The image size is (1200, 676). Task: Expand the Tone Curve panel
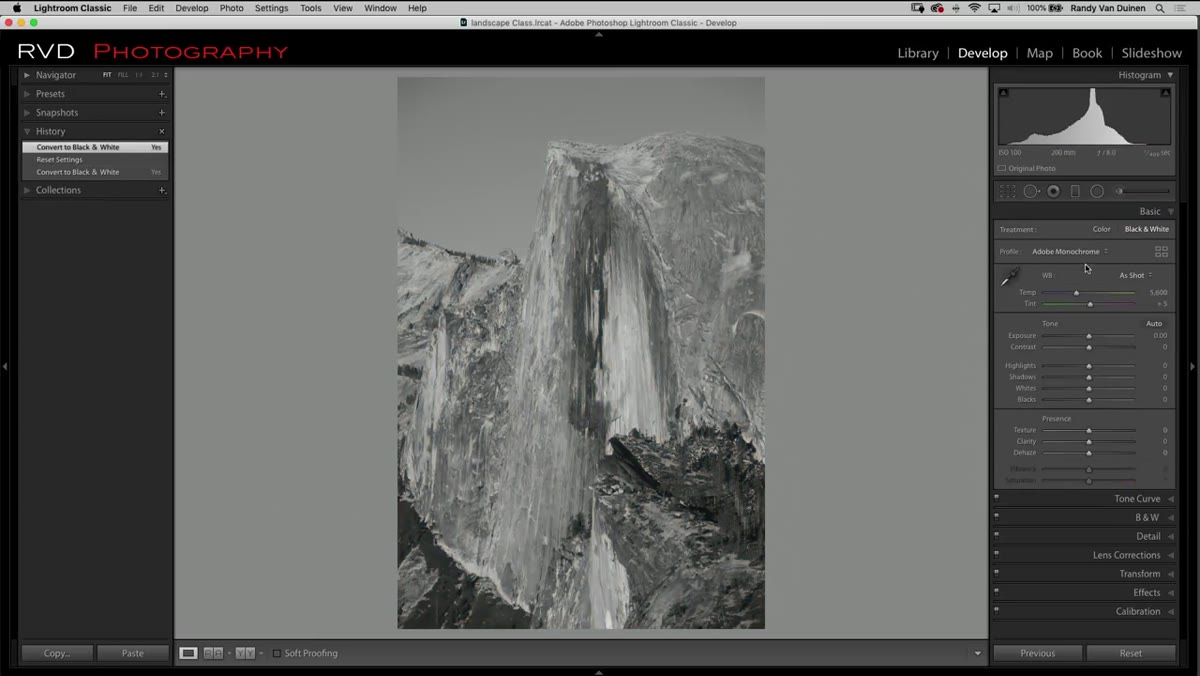pyautogui.click(x=1170, y=499)
